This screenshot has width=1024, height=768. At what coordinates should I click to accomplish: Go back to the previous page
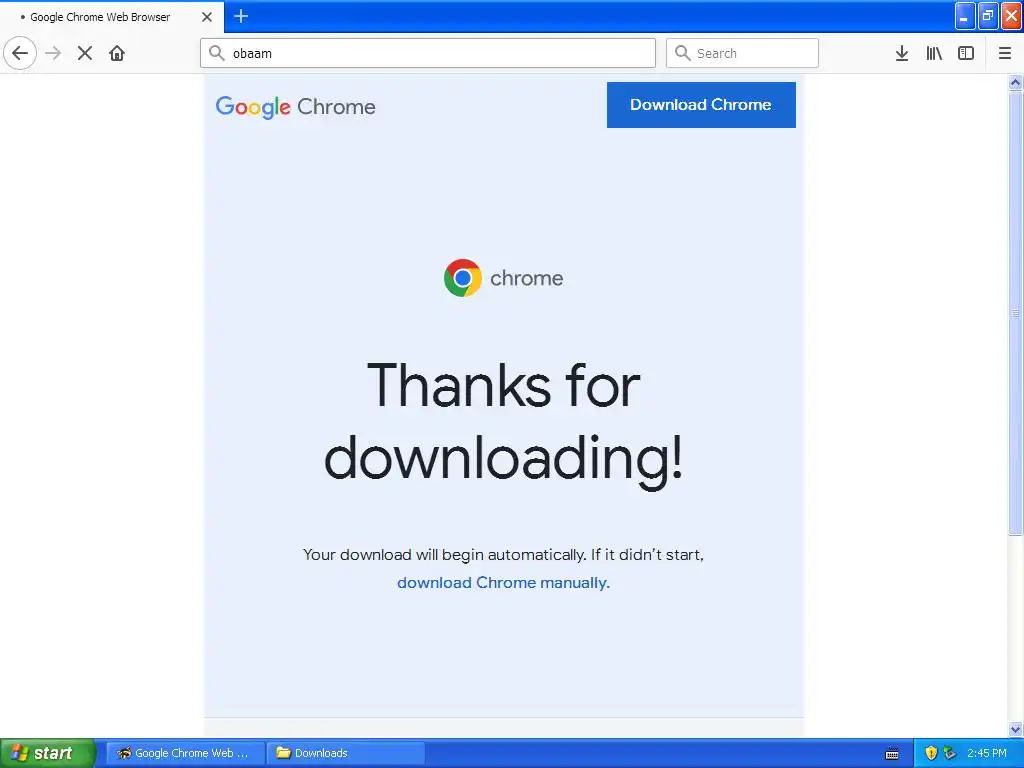20,53
